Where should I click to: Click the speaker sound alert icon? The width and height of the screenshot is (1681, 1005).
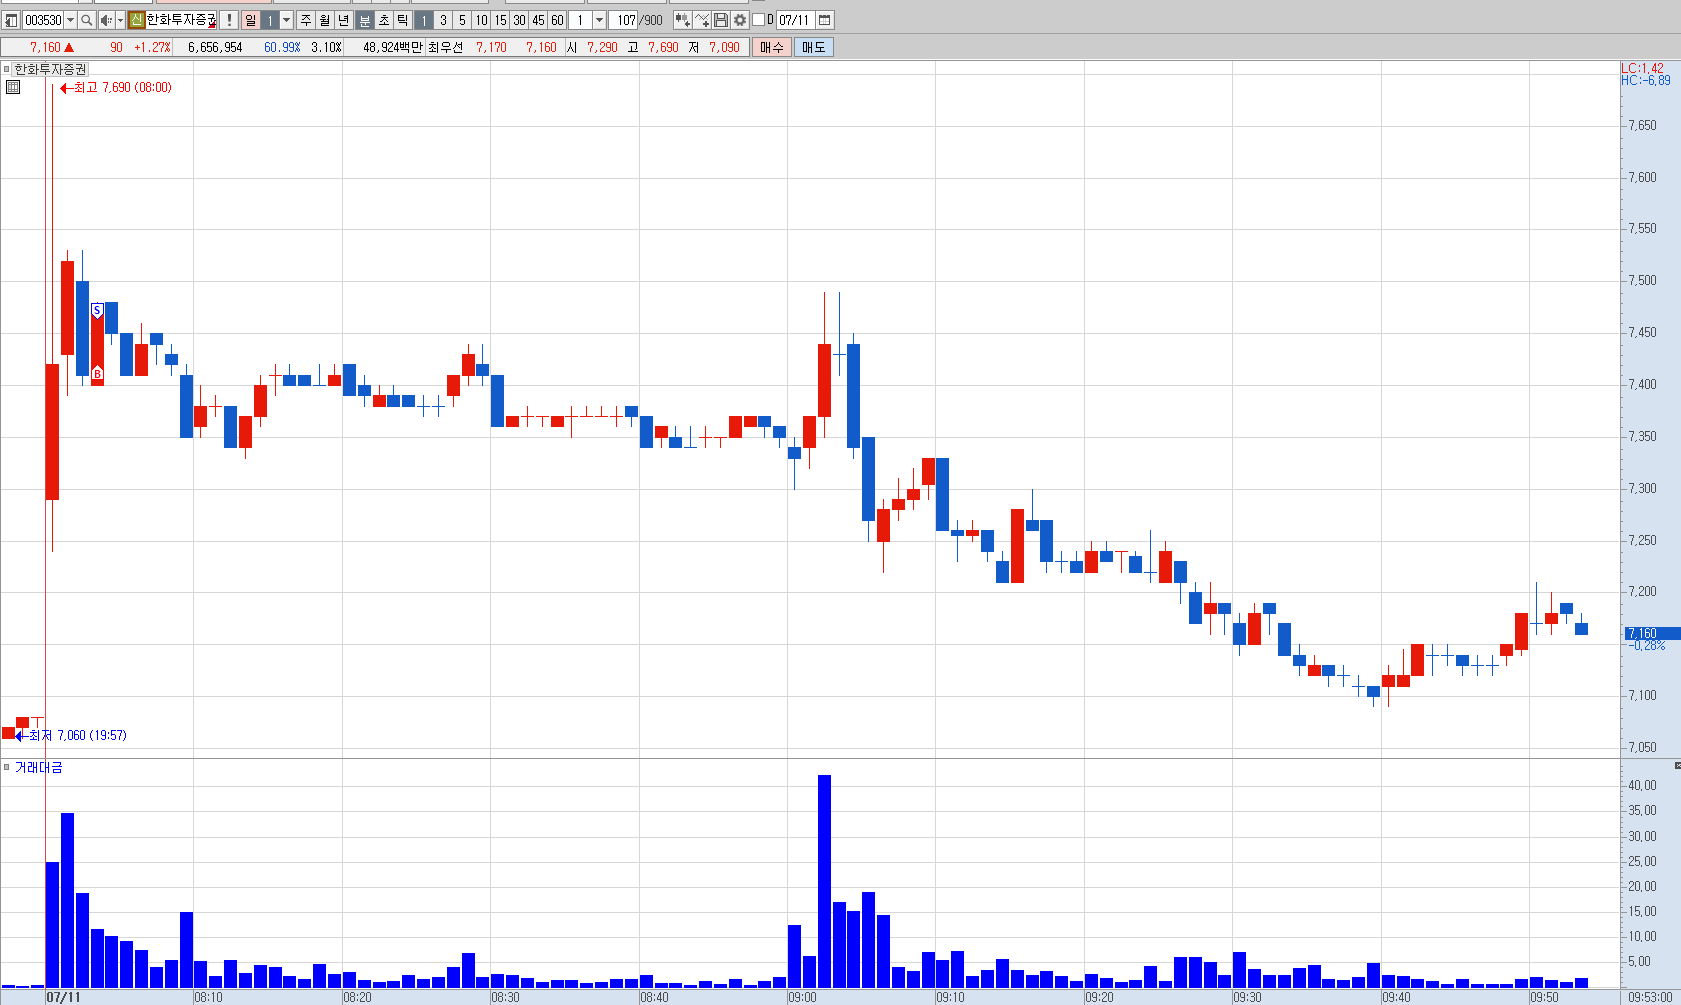pyautogui.click(x=105, y=20)
